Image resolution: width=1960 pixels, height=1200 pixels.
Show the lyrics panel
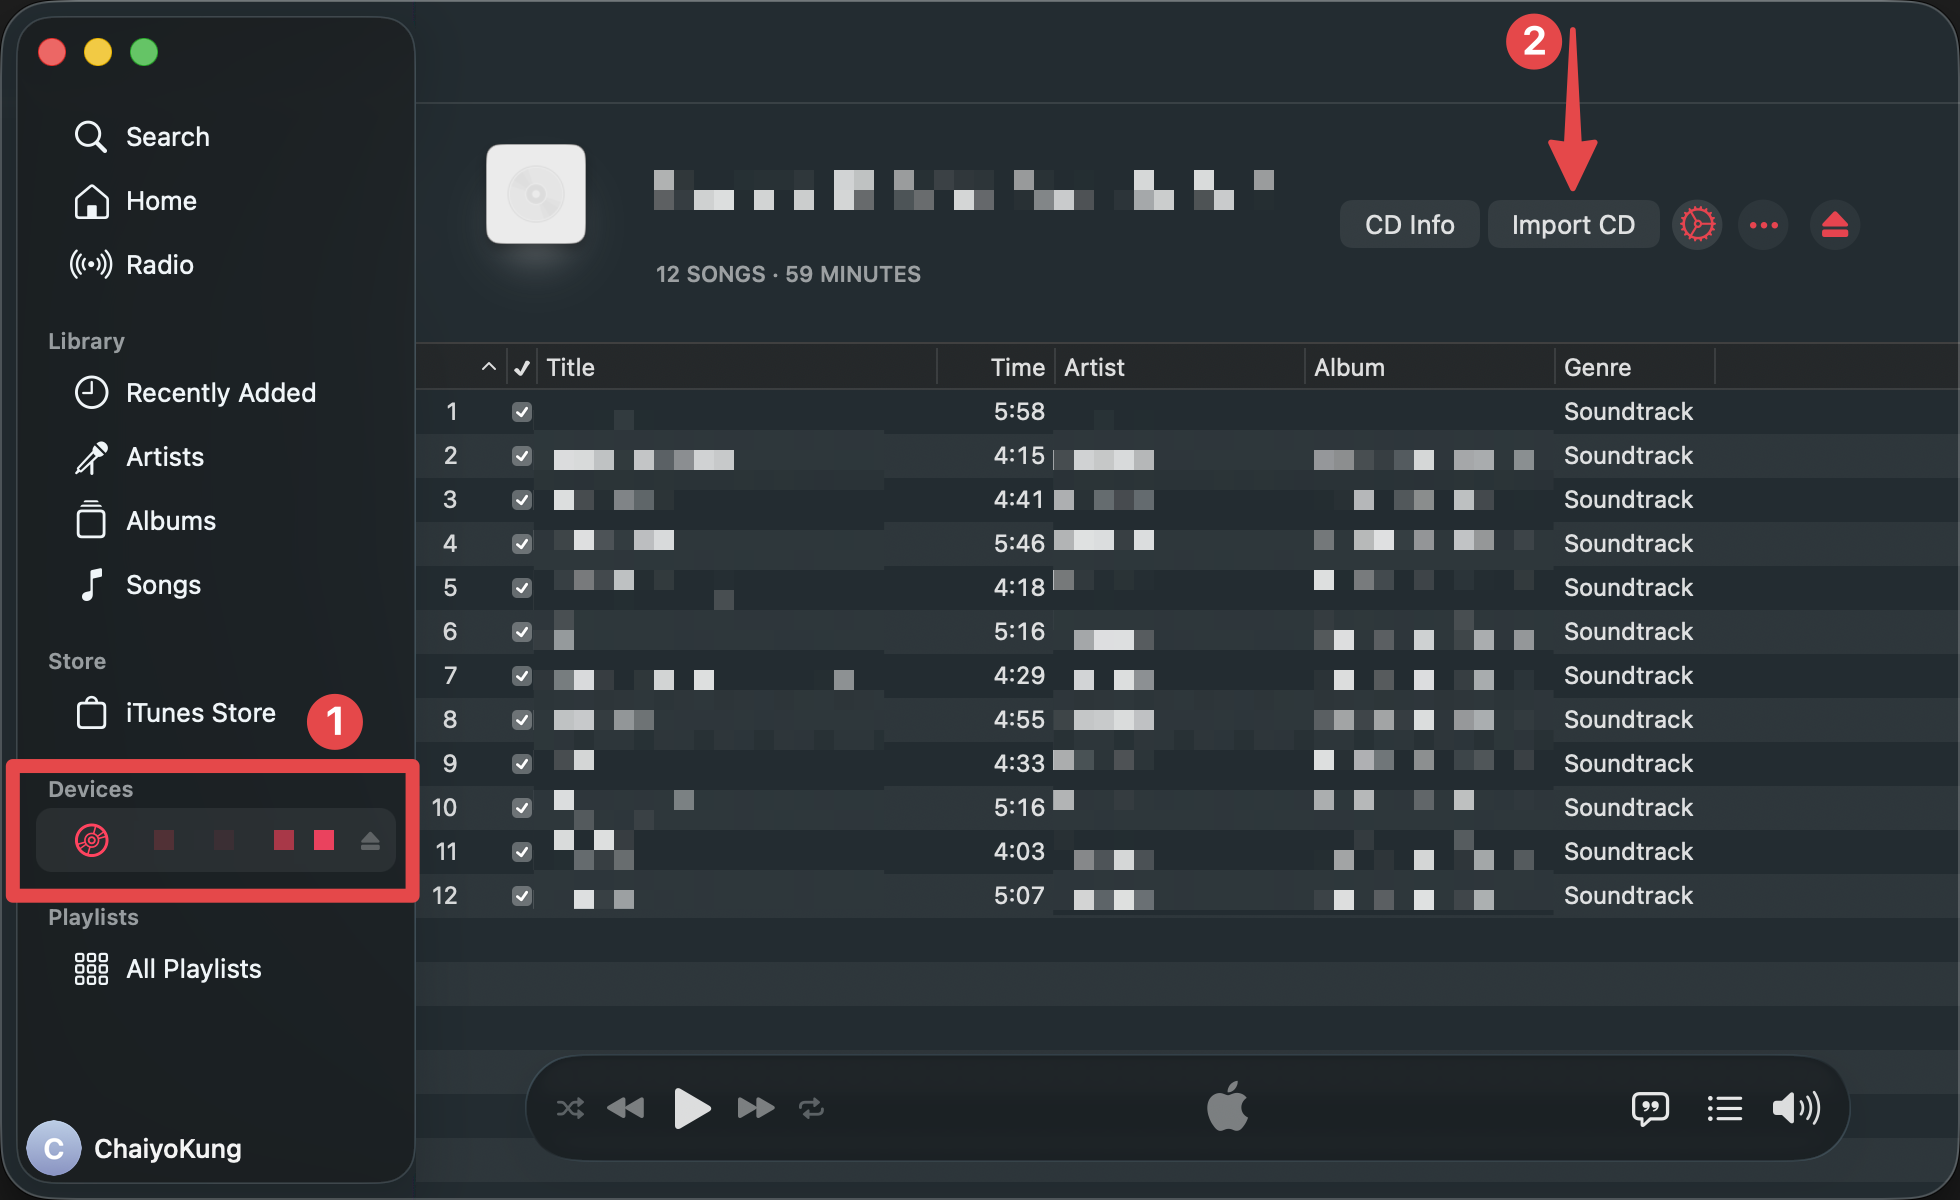click(1650, 1107)
